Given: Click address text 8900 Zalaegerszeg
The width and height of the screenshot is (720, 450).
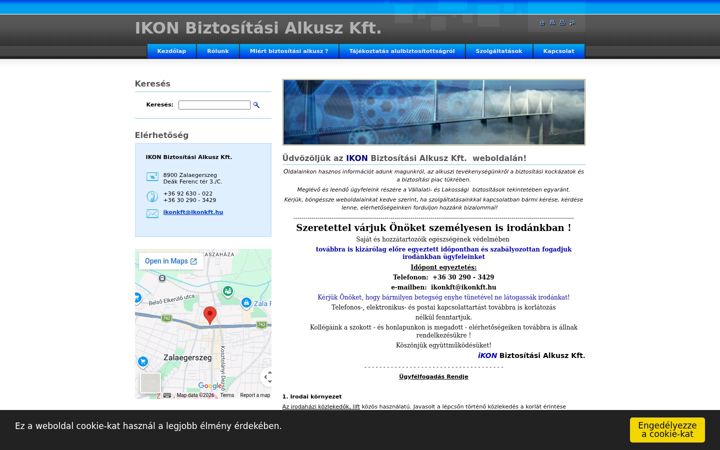Looking at the screenshot, I should coord(190,175).
